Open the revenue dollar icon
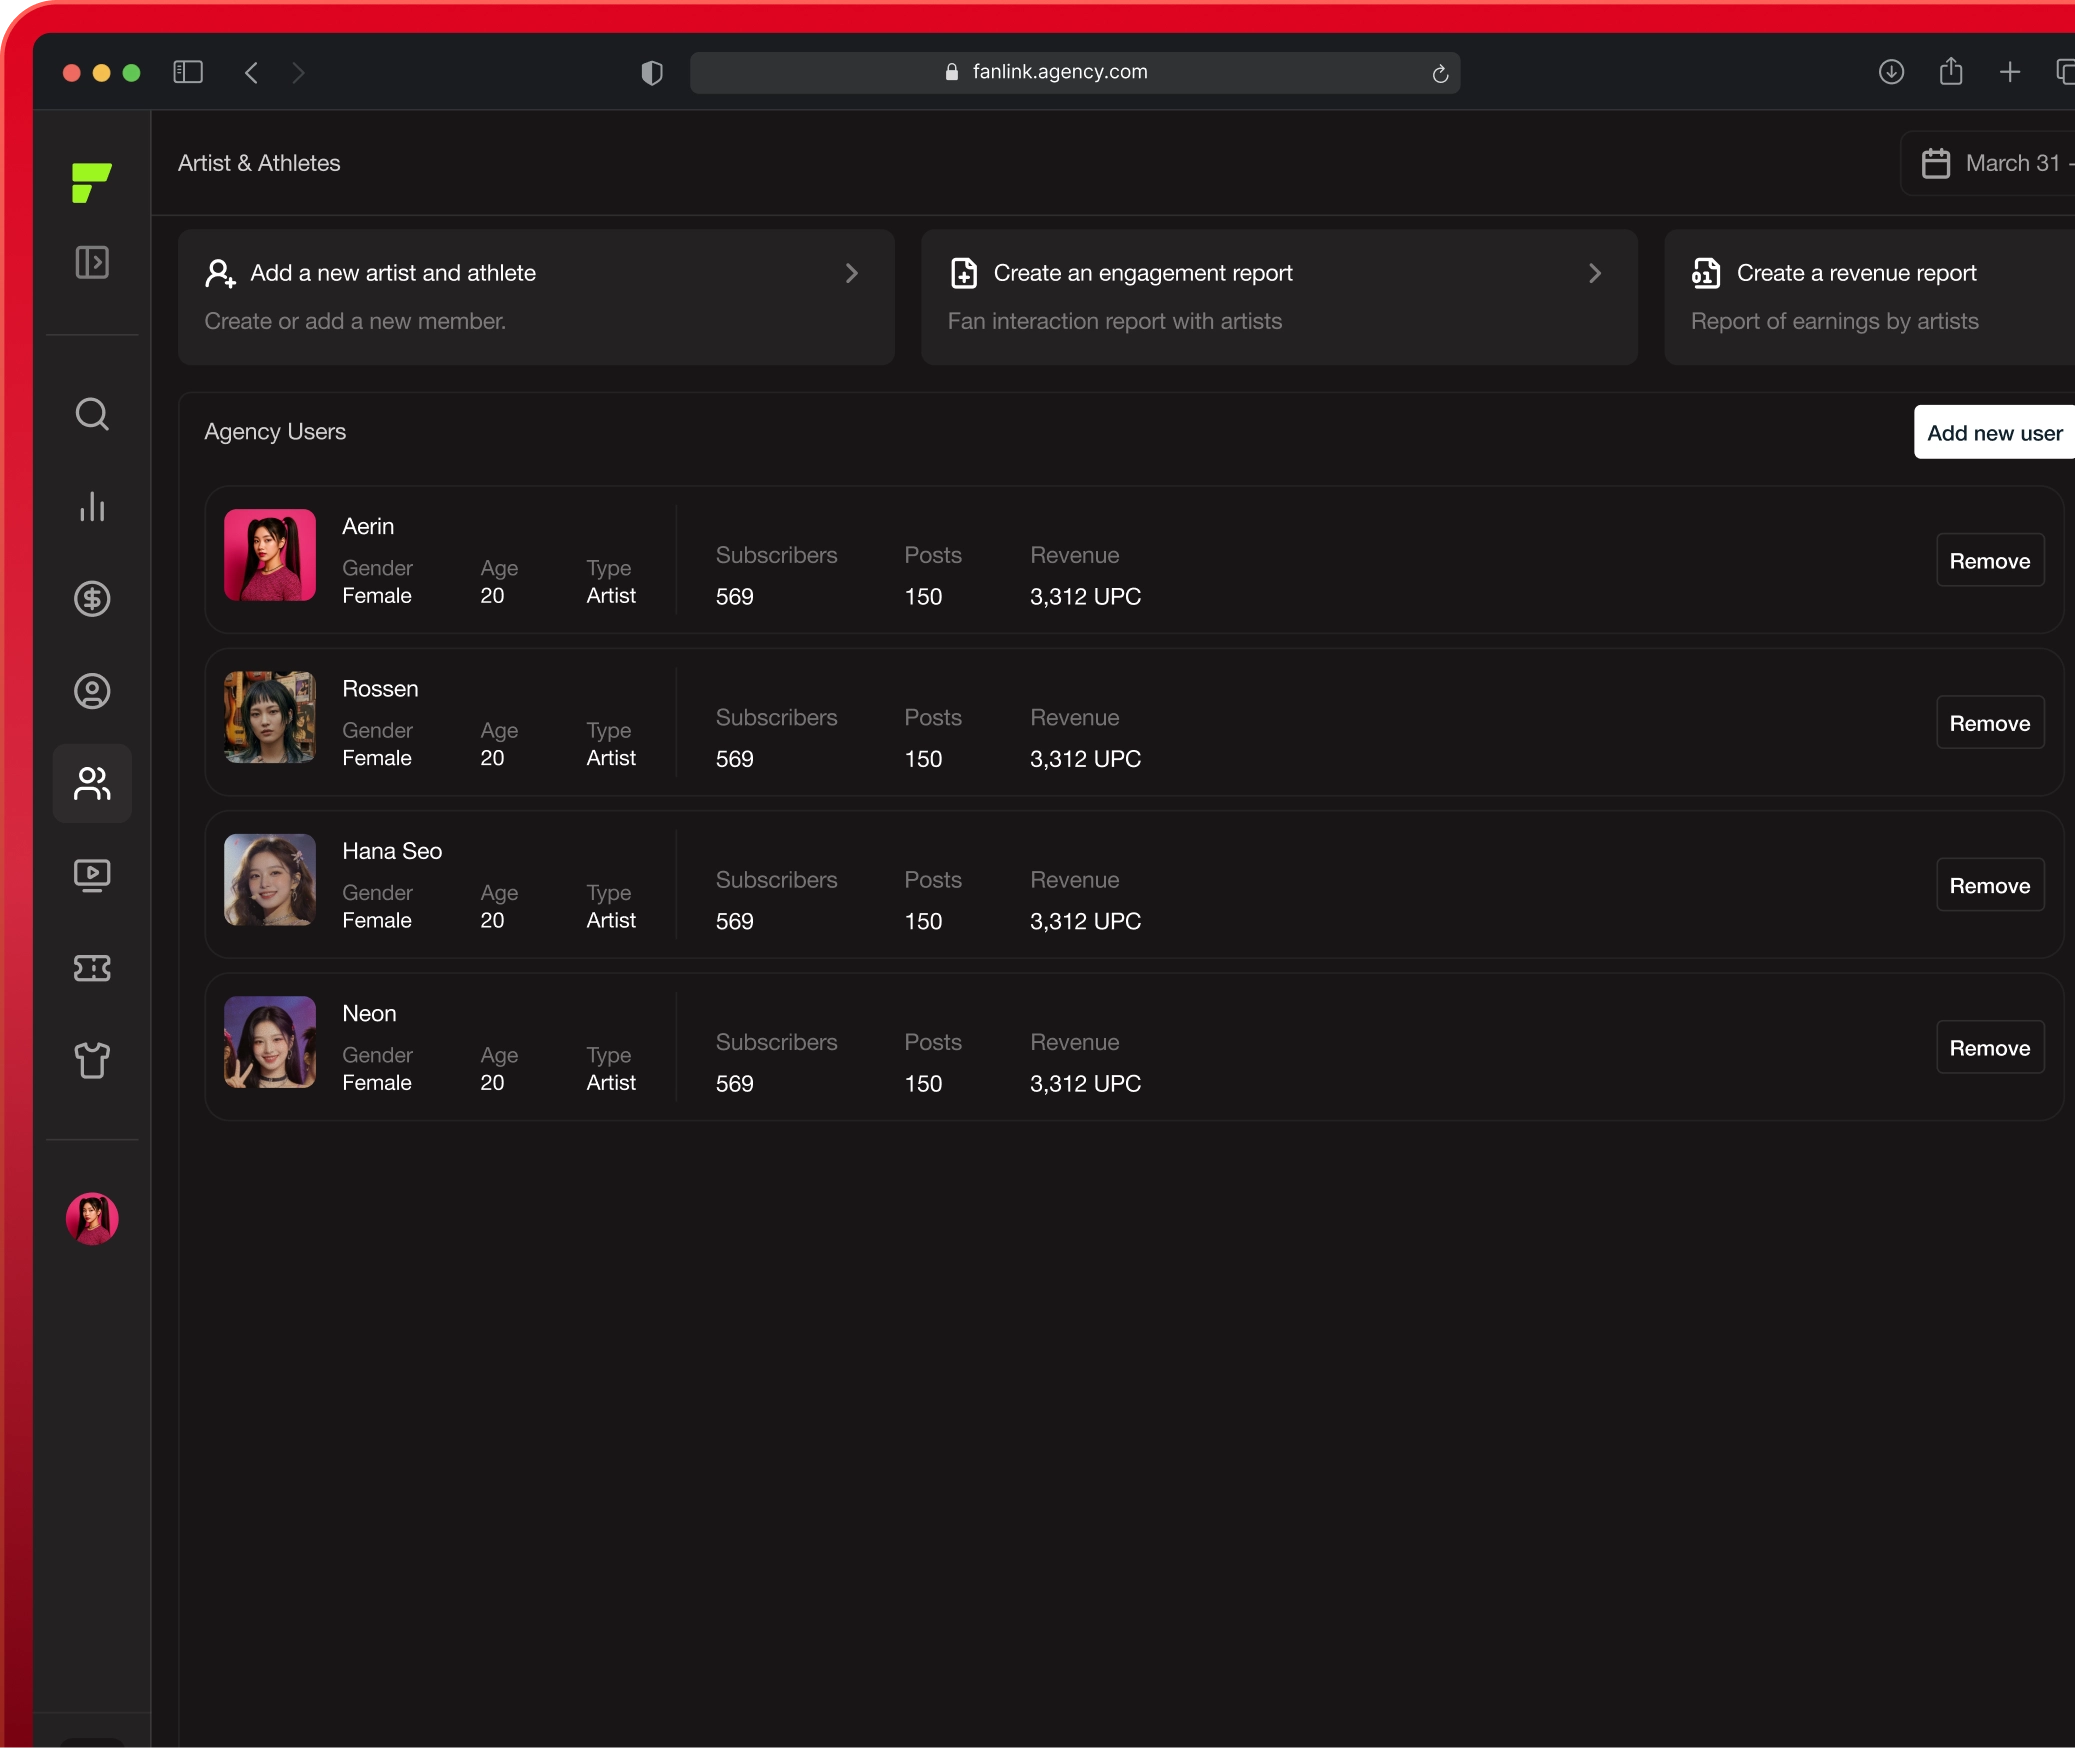The width and height of the screenshot is (2075, 1748). [x=92, y=599]
